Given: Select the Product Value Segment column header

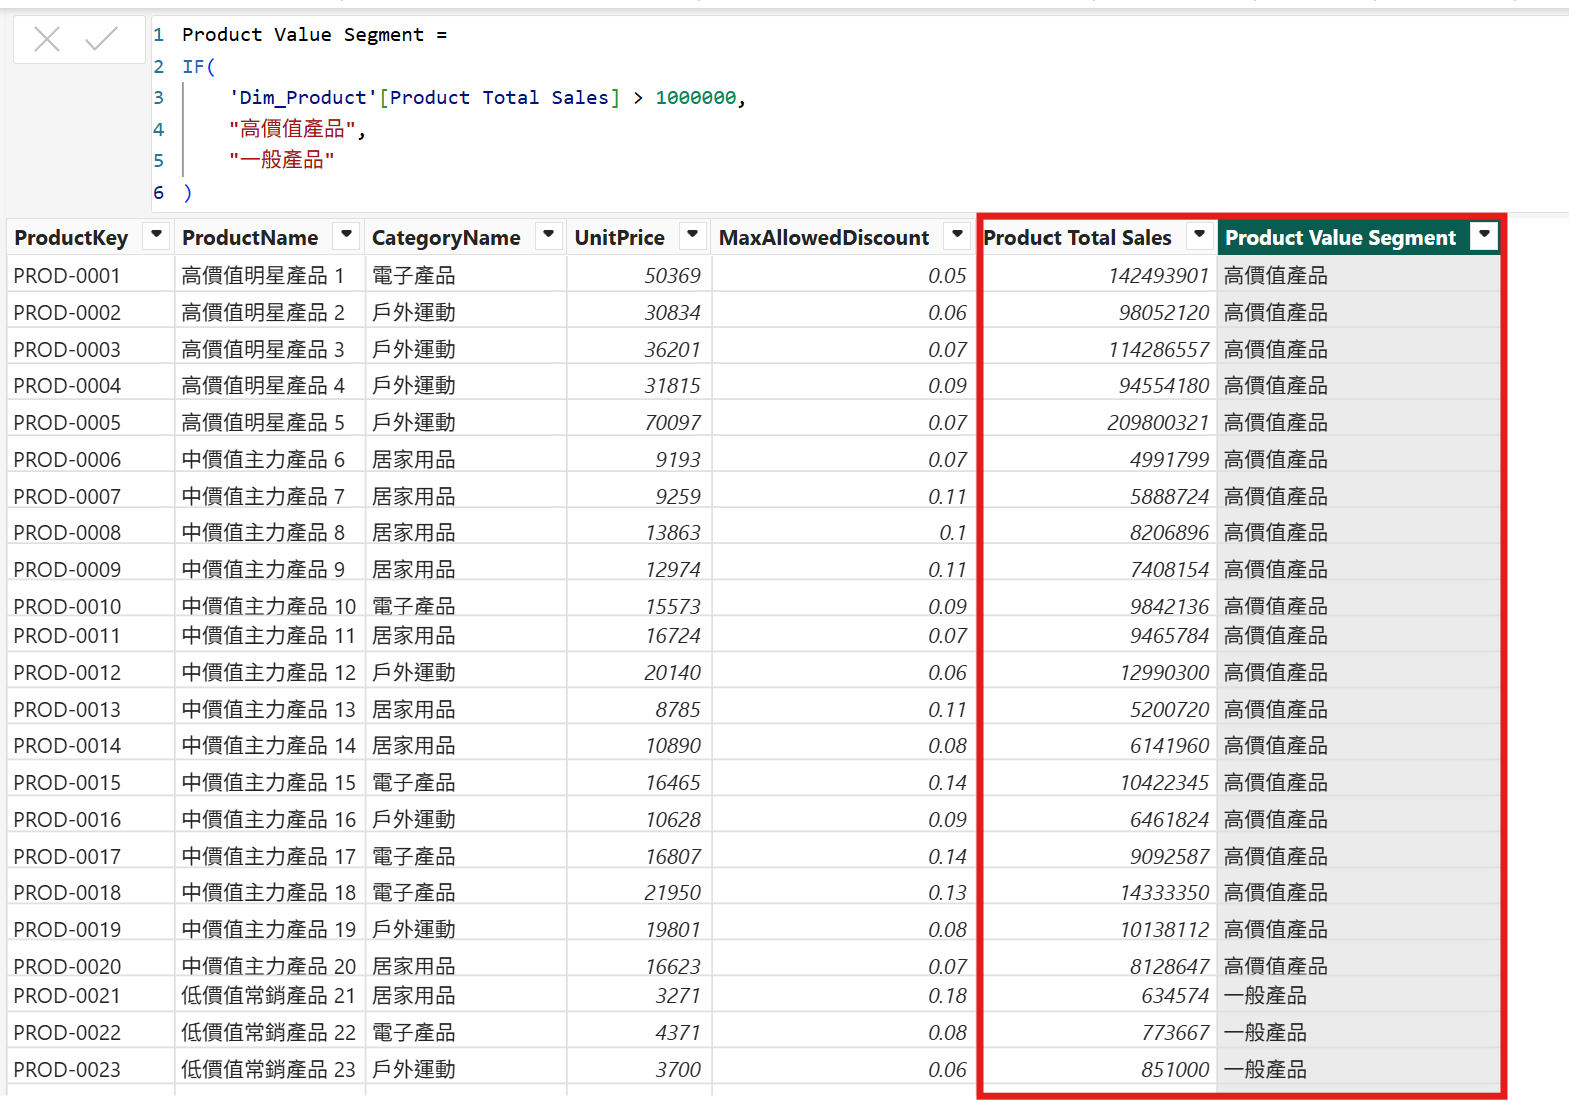Looking at the screenshot, I should pyautogui.click(x=1340, y=238).
